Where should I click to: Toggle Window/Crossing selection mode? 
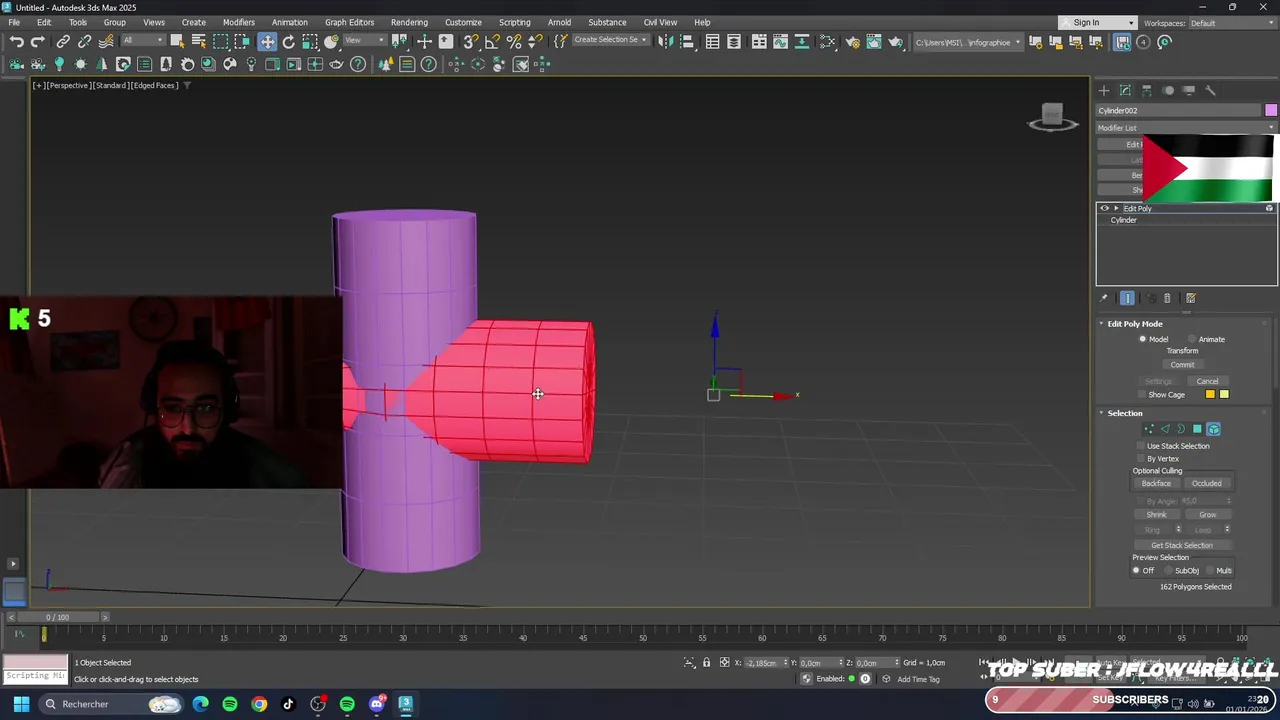coord(241,42)
